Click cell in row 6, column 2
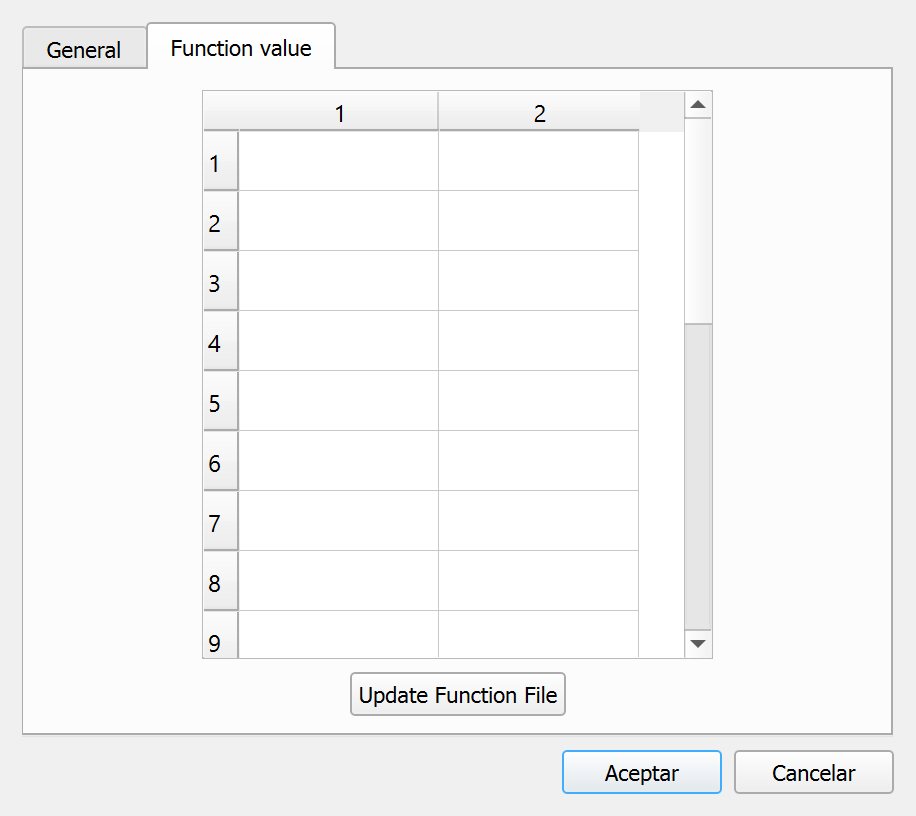 (x=539, y=461)
